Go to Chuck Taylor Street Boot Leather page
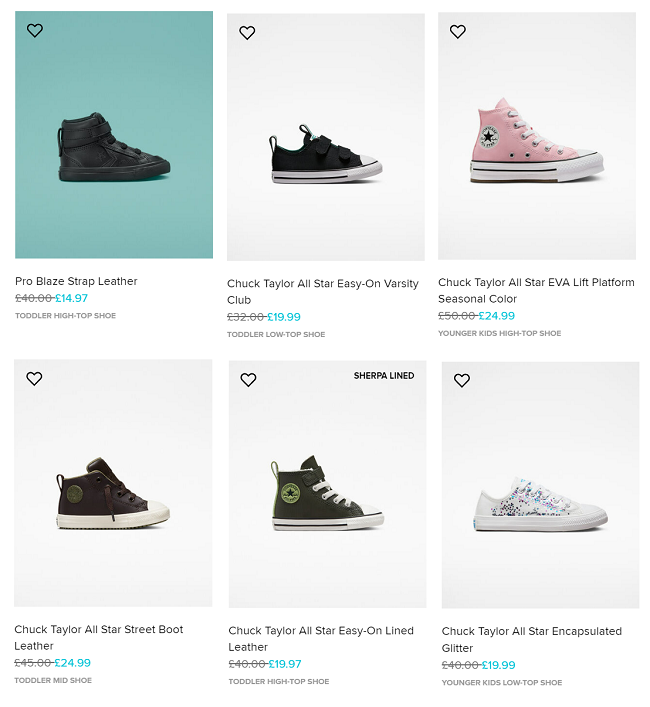This screenshot has height=707, width=650. point(99,638)
